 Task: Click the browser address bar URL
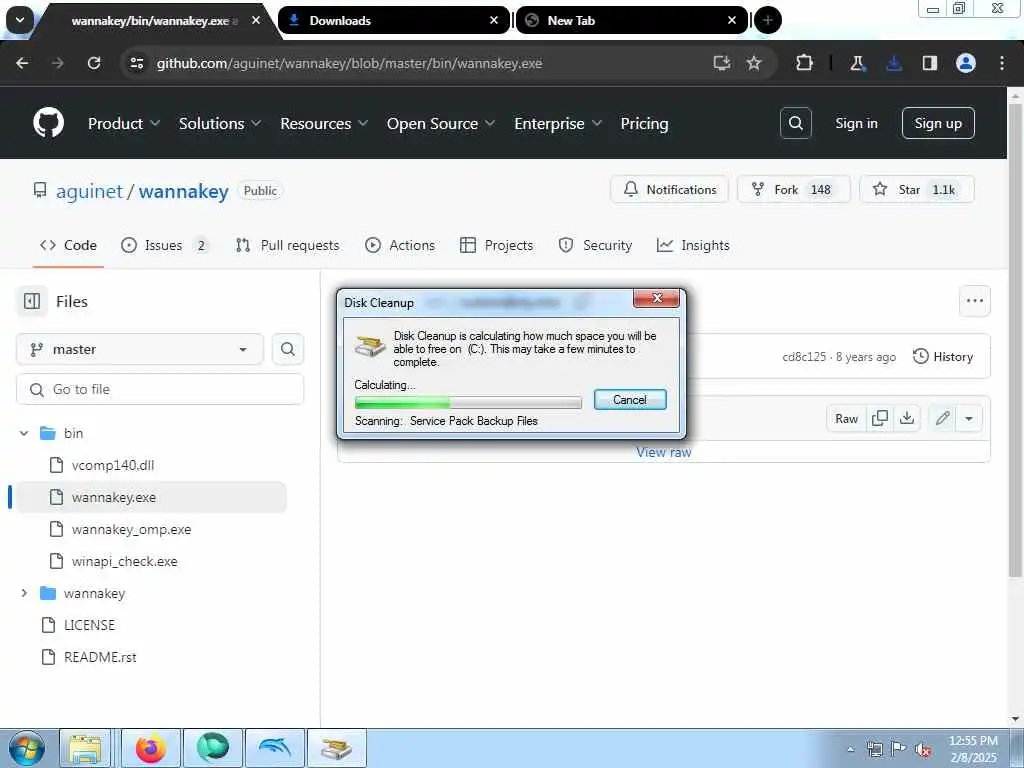pos(349,63)
